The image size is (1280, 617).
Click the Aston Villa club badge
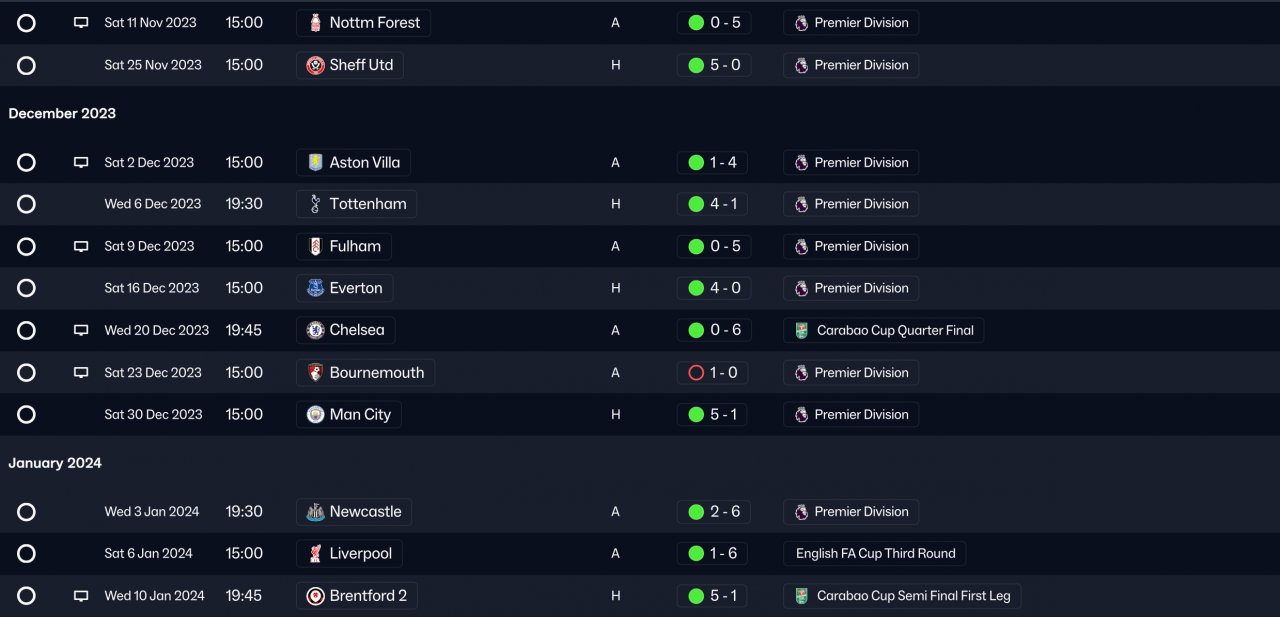316,163
